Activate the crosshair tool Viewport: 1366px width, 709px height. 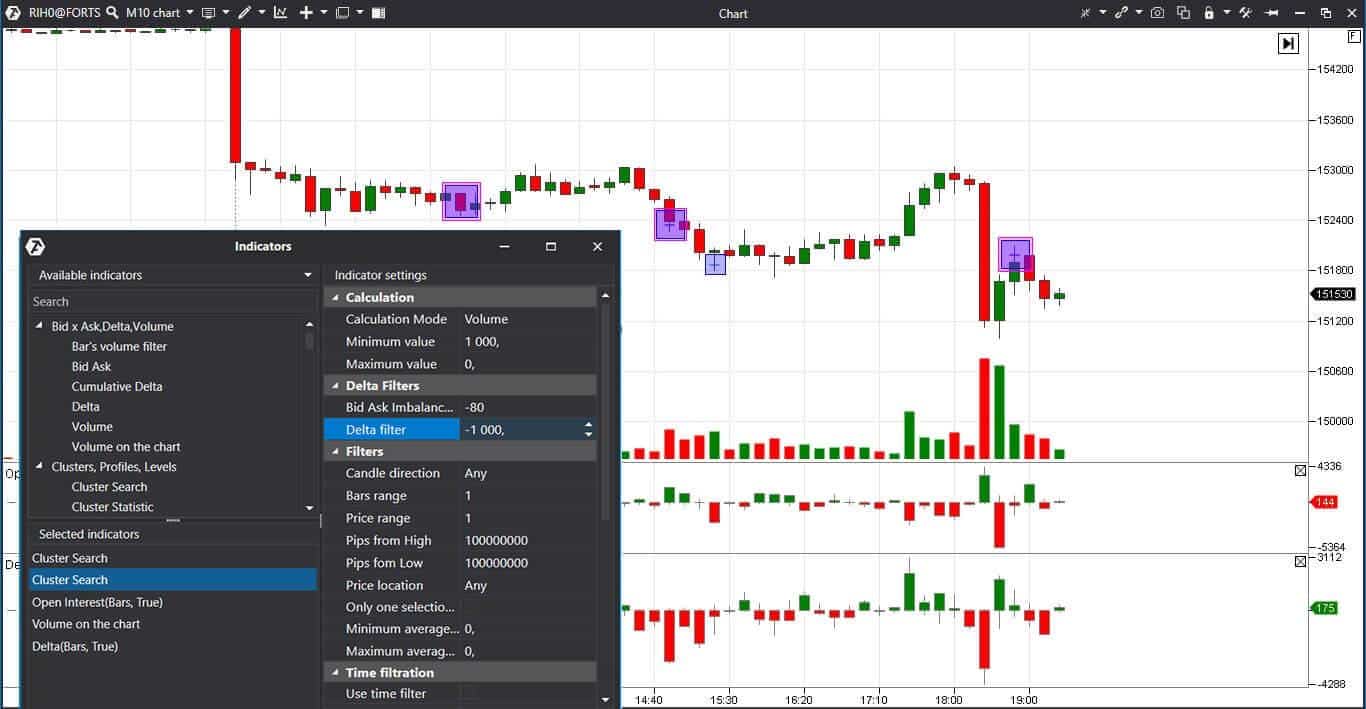(x=1086, y=13)
